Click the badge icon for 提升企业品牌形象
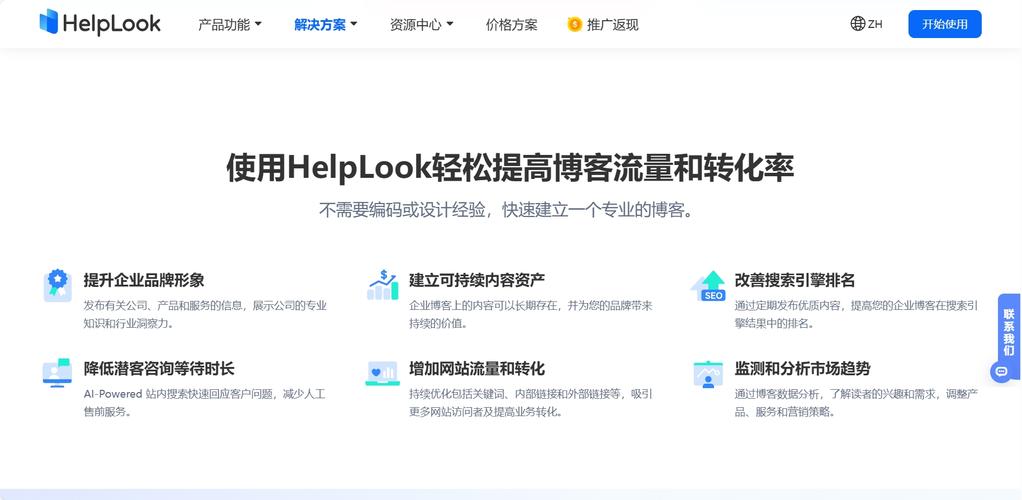The image size is (1022, 500). [57, 286]
